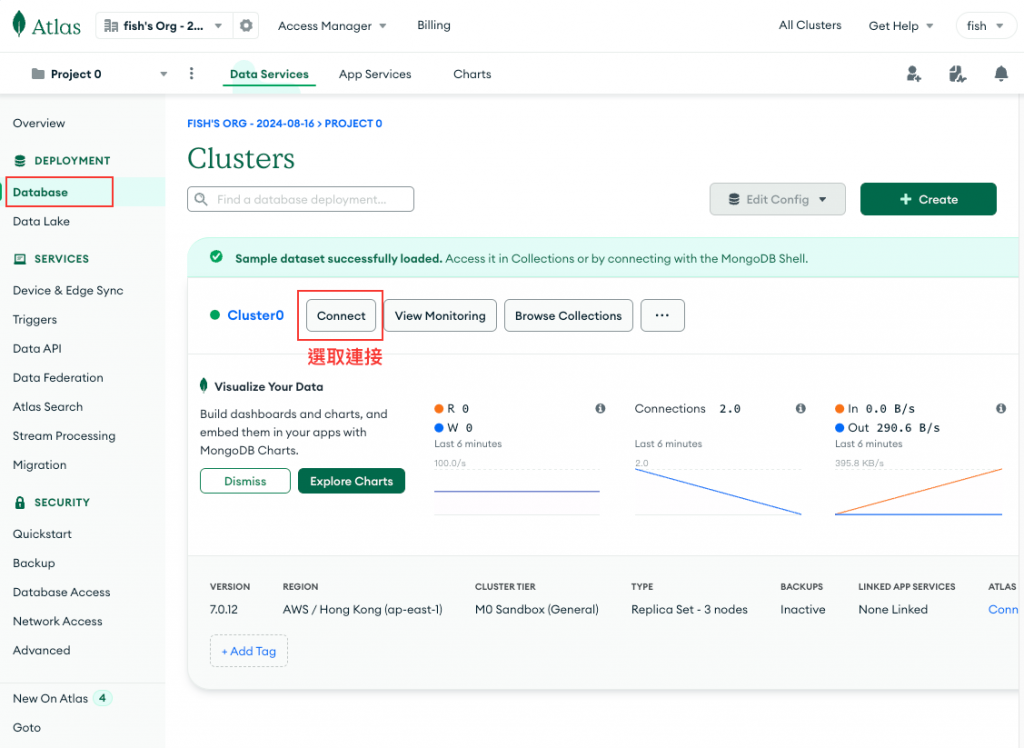The height and width of the screenshot is (748, 1024).
Task: Click the '7.0.12' version value
Action: [x=223, y=610]
